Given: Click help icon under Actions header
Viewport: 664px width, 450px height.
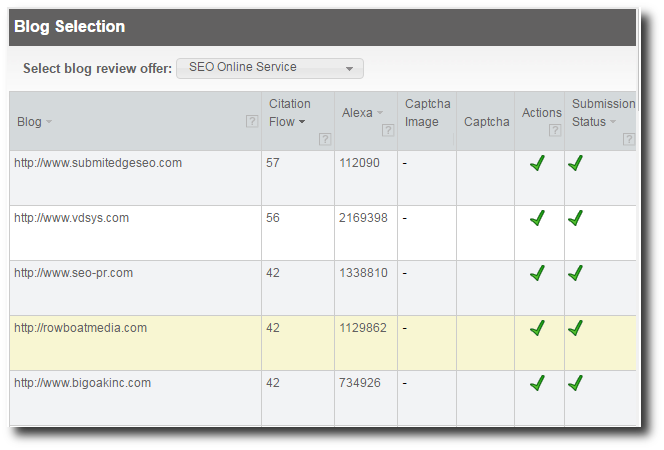Looking at the screenshot, I should [555, 130].
